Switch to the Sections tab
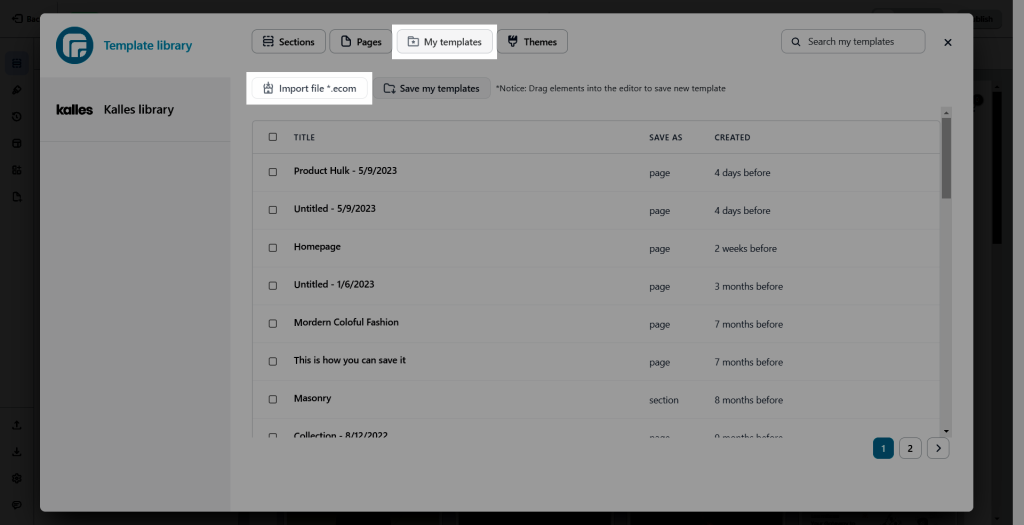The width and height of the screenshot is (1024, 525). click(x=288, y=42)
